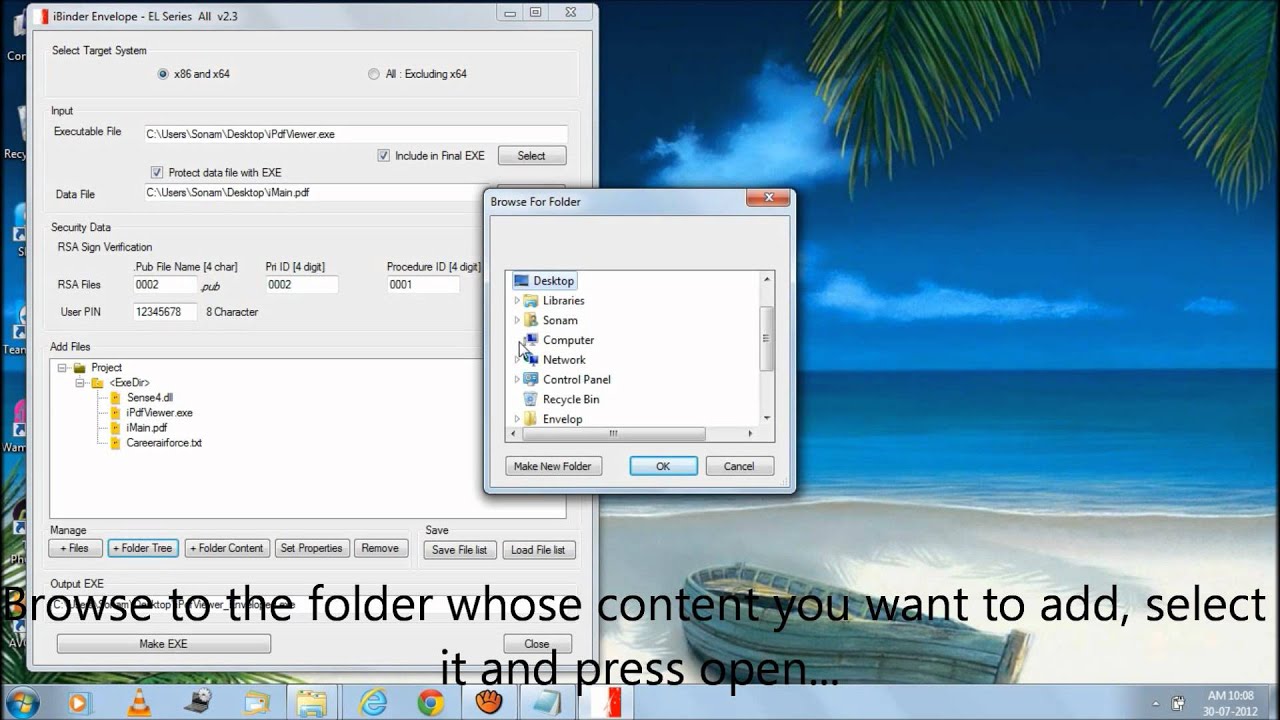The width and height of the screenshot is (1280, 720).
Task: Click the Pub File Name field
Action: coord(165,285)
